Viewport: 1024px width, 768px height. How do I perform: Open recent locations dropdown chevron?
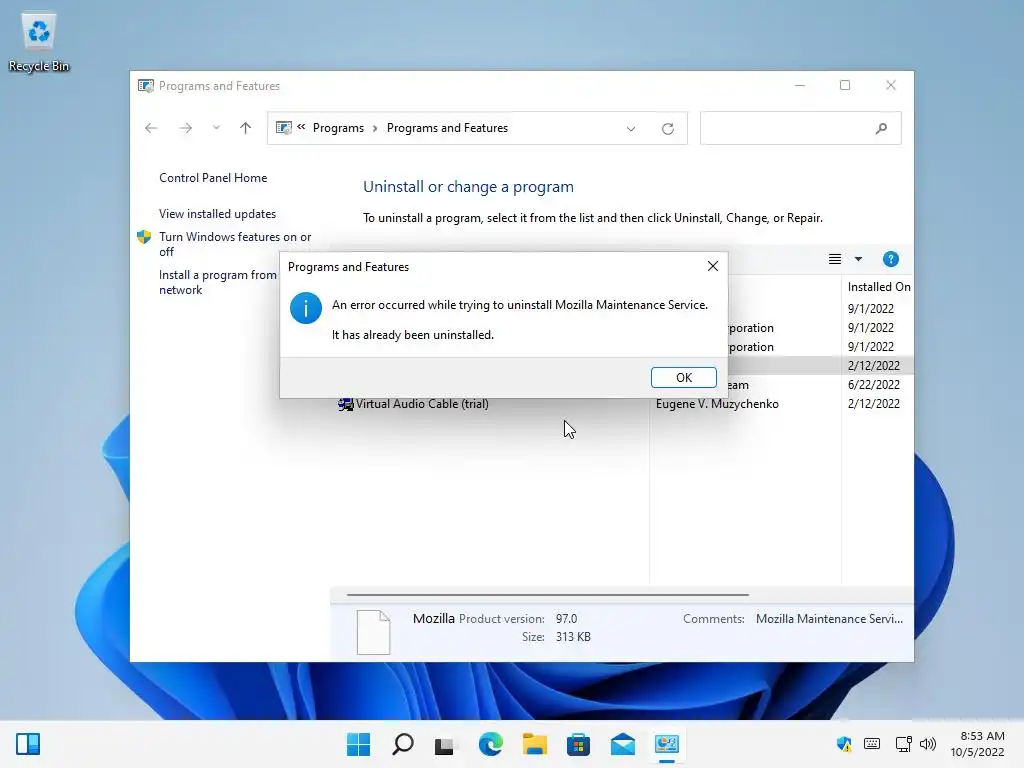click(216, 128)
